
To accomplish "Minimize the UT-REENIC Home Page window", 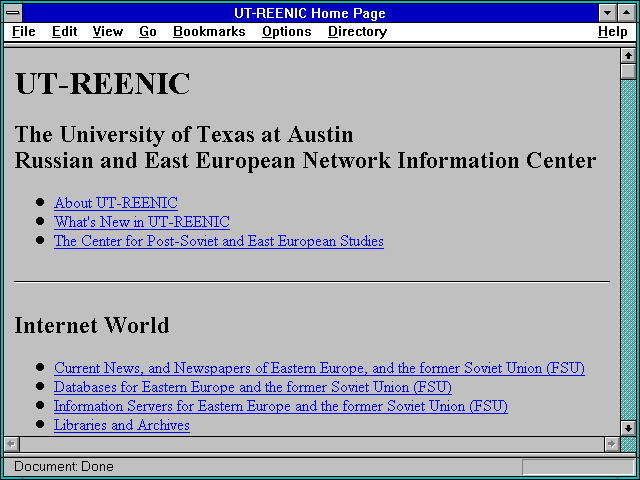I will (607, 13).
